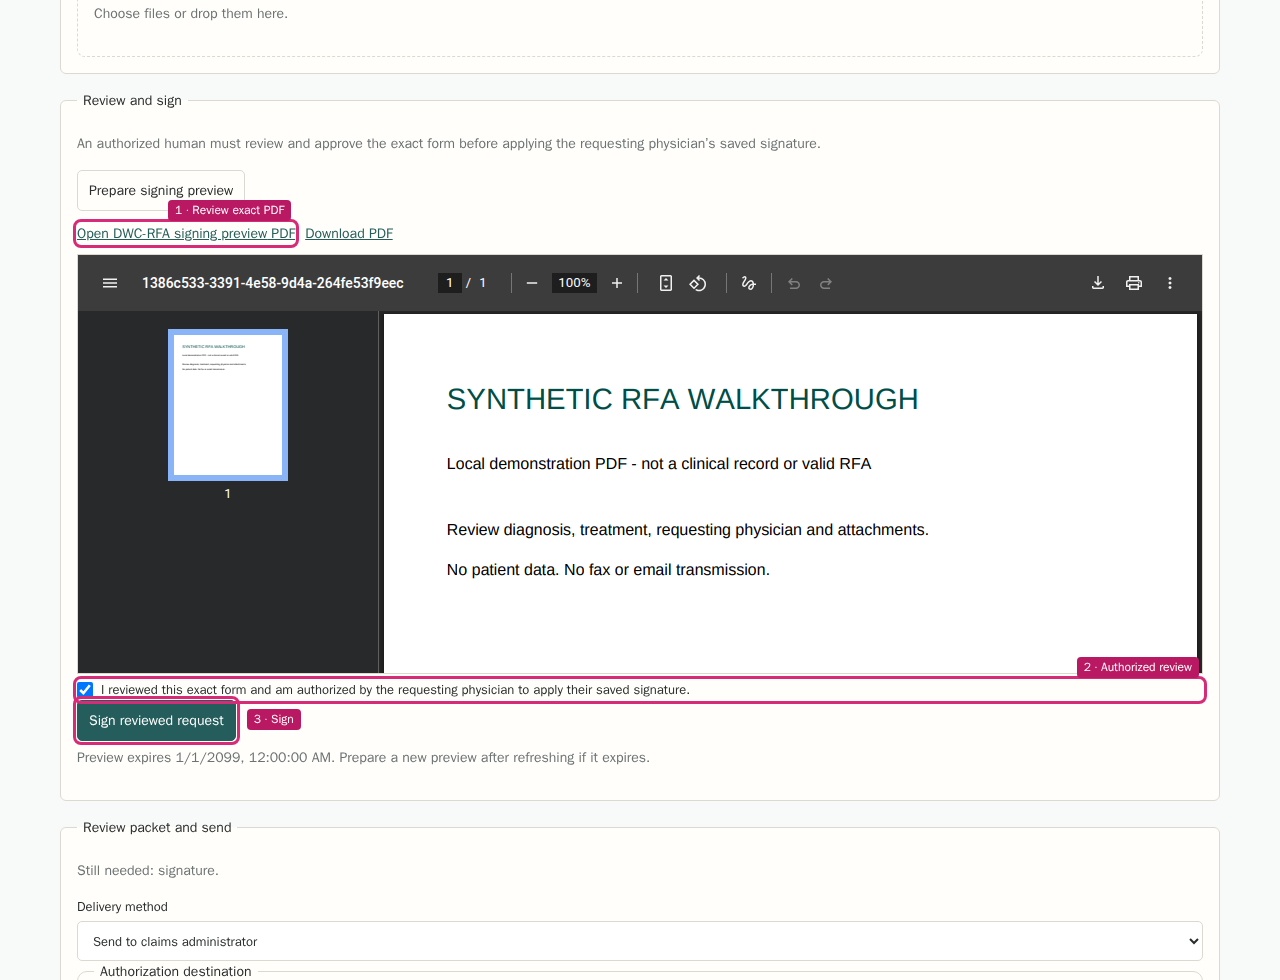
Task: Zoom out with the minus icon
Action: (x=532, y=283)
